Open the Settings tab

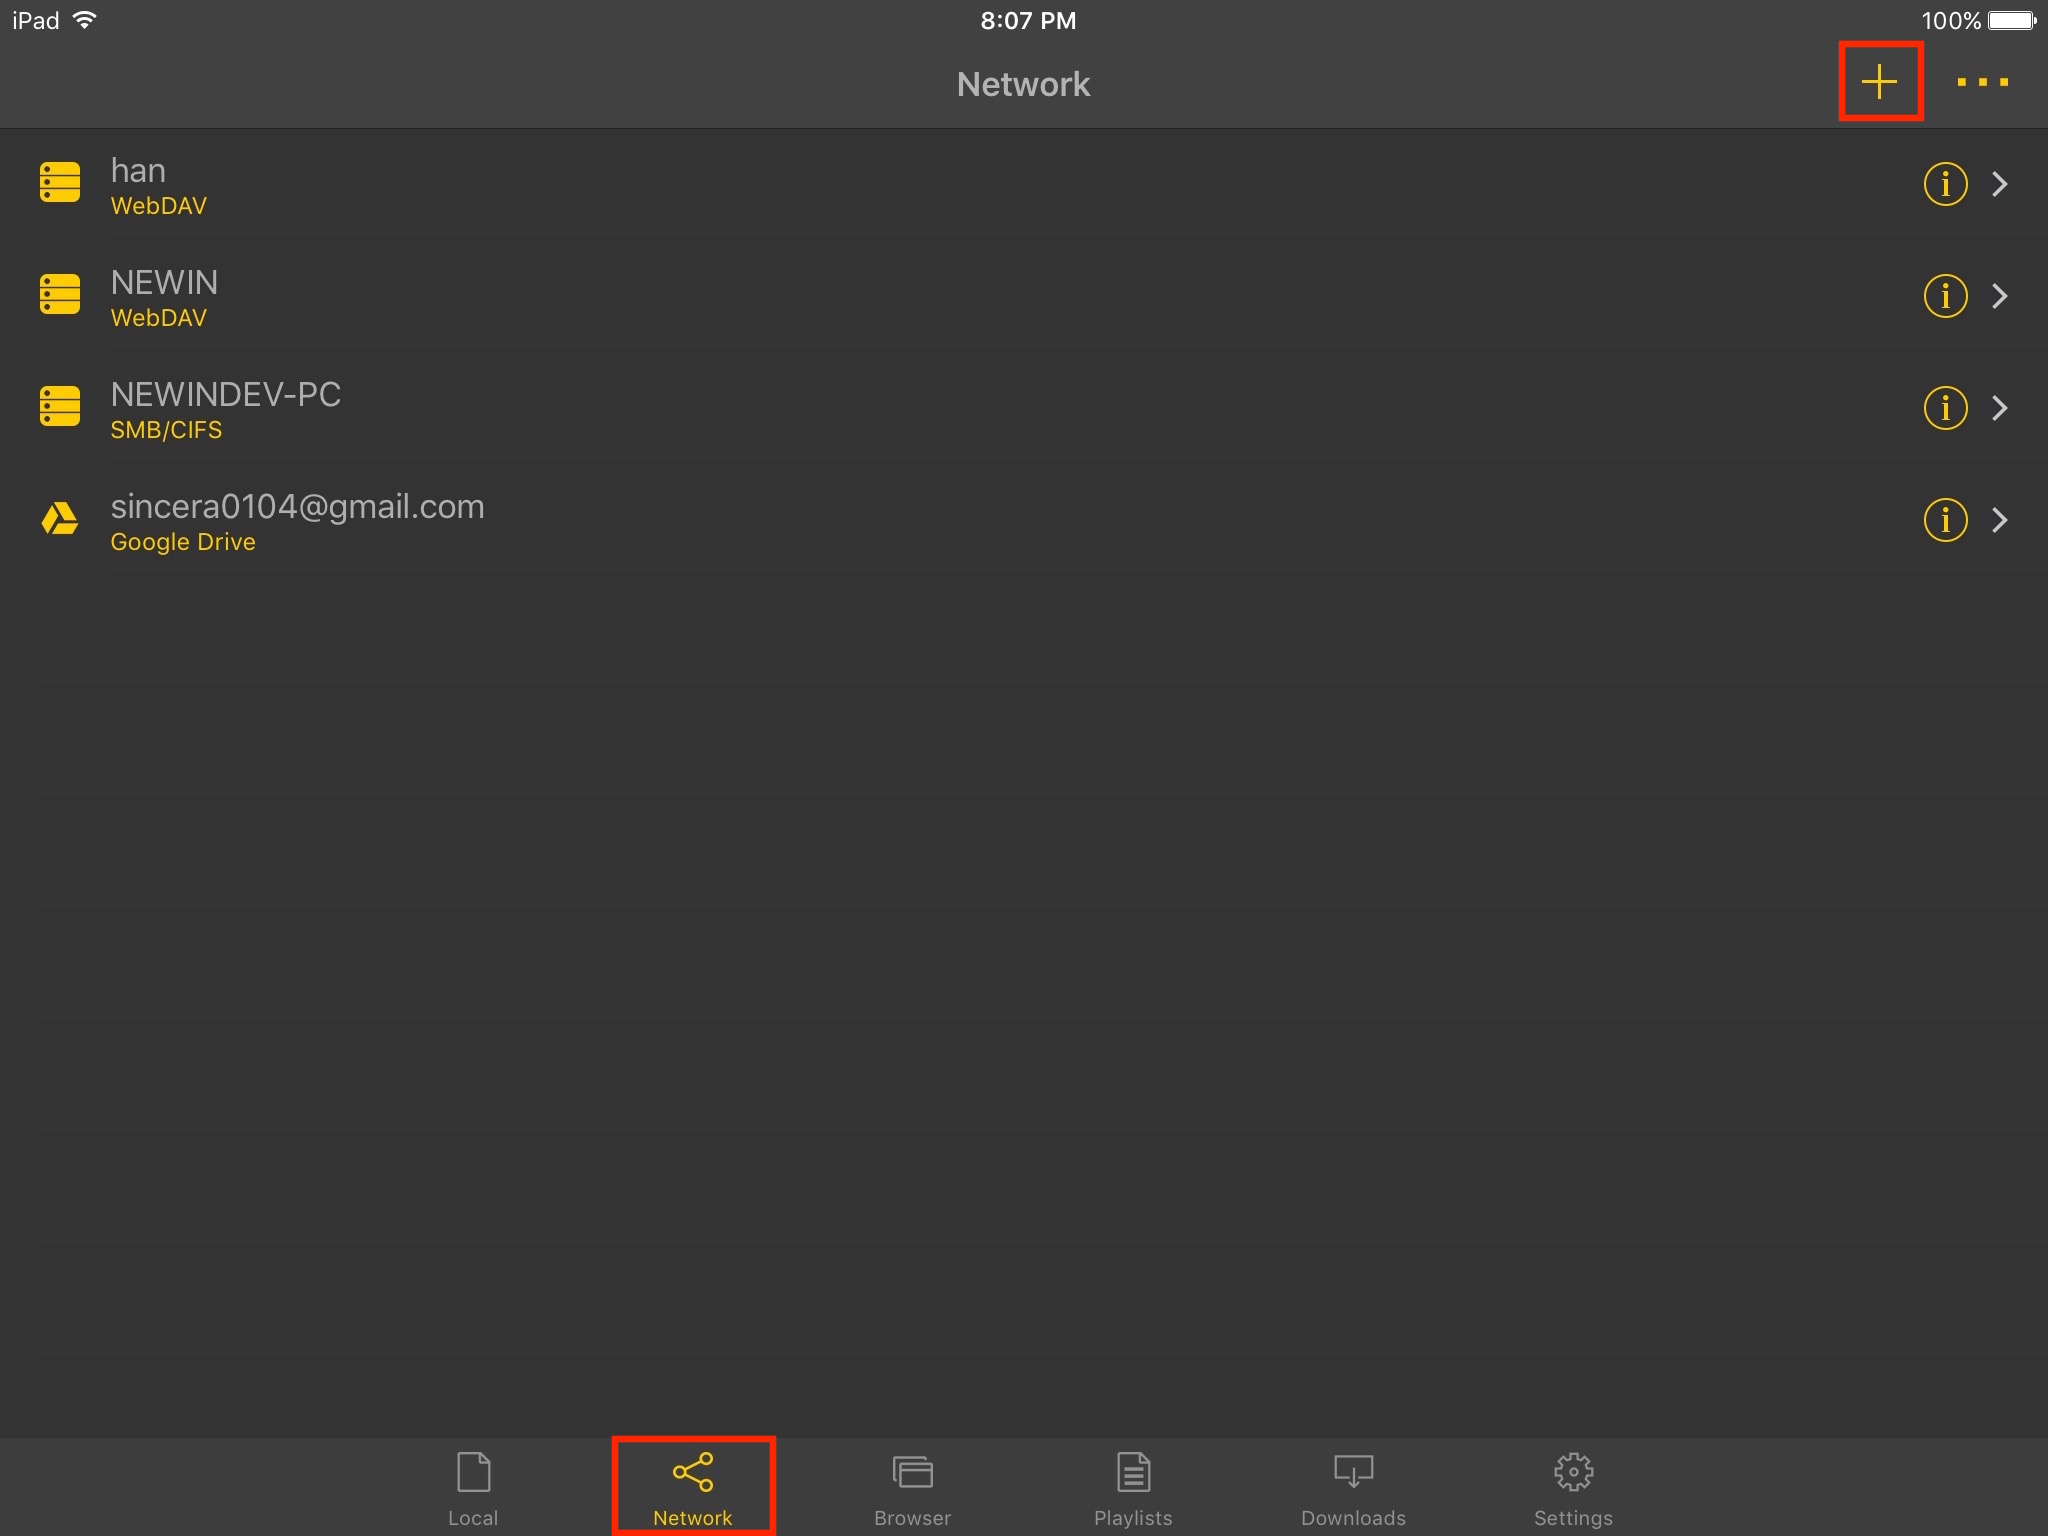point(1573,1489)
